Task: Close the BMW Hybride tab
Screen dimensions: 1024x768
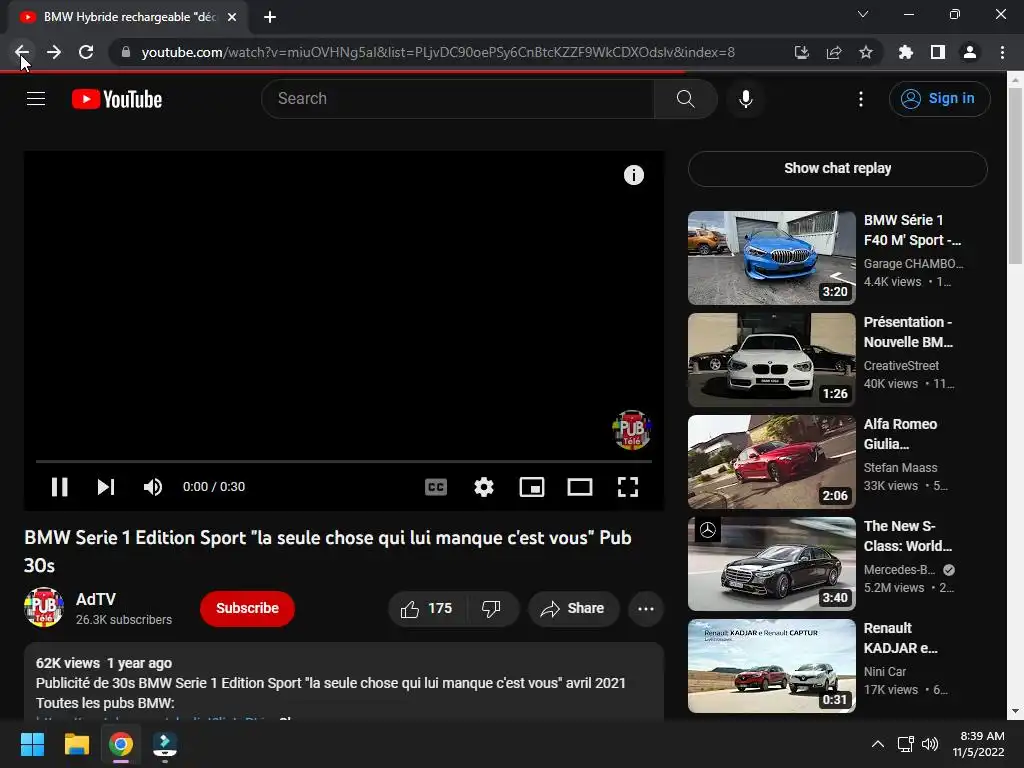Action: (232, 17)
